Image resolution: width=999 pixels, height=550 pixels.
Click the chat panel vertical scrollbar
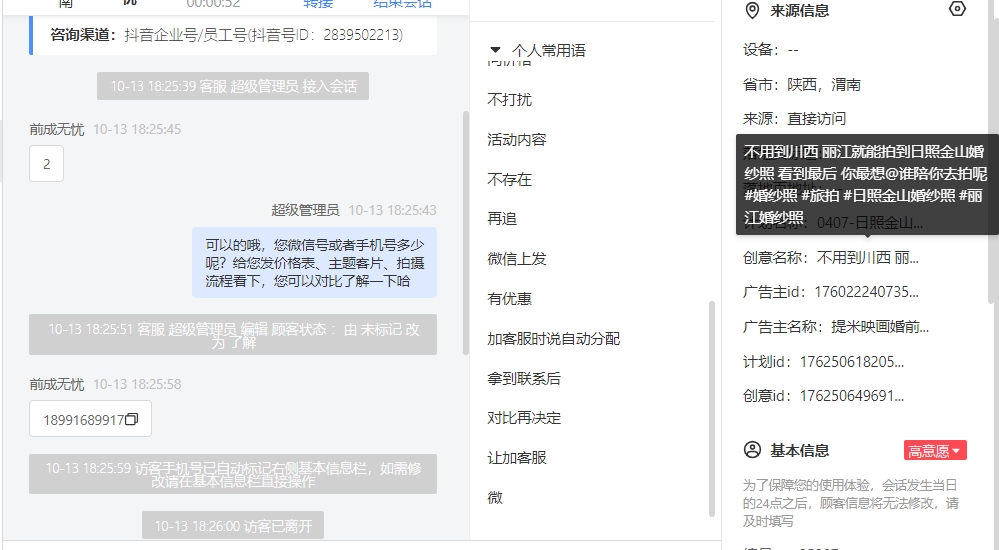pos(466,233)
